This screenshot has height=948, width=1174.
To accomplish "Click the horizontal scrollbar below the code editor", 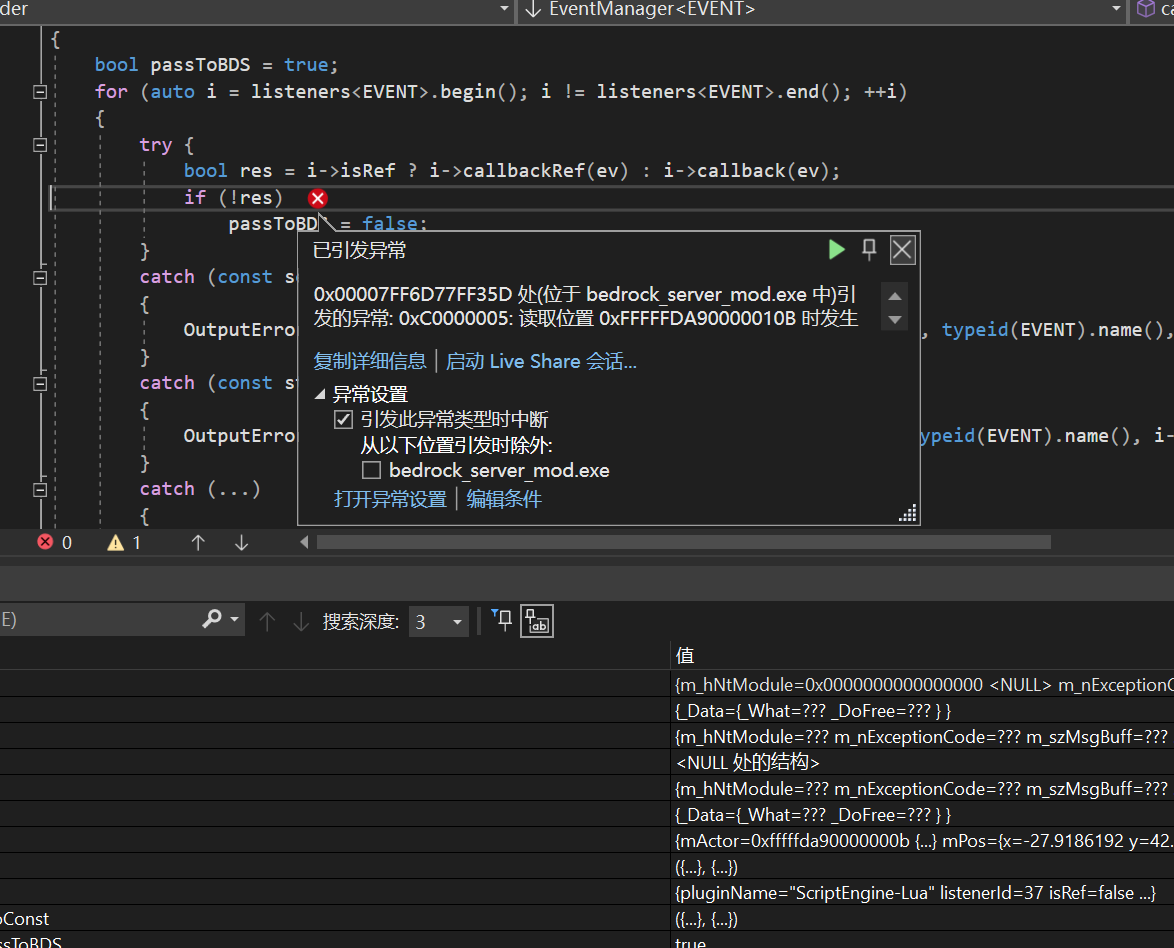I will click(680, 542).
